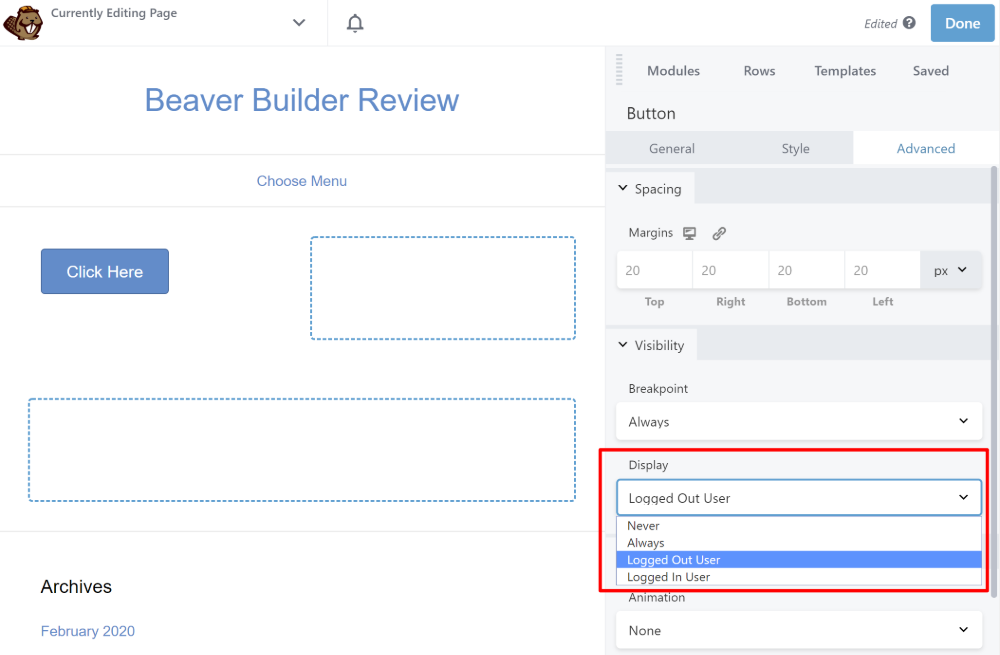
Task: Toggle the margins link icon
Action: tap(719, 233)
